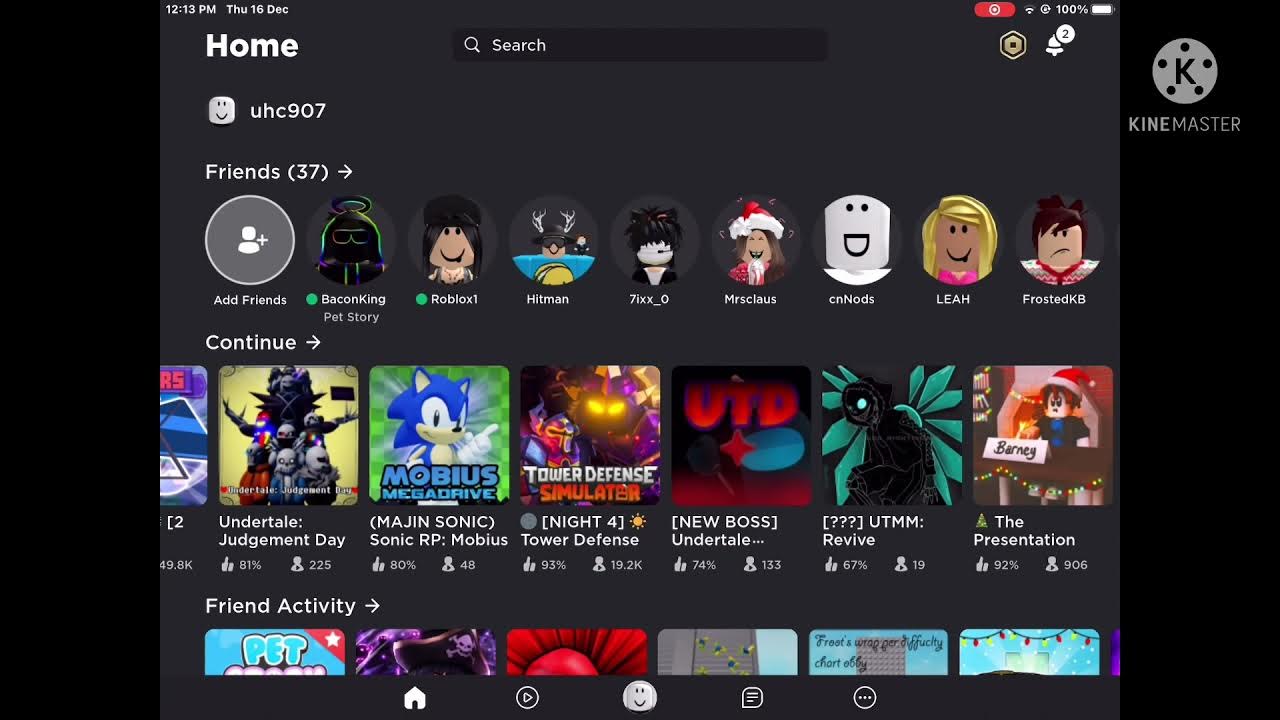The height and width of the screenshot is (720, 1280).
Task: Click "[NEW BOSS] Undertale" title text
Action: [x=726, y=531]
